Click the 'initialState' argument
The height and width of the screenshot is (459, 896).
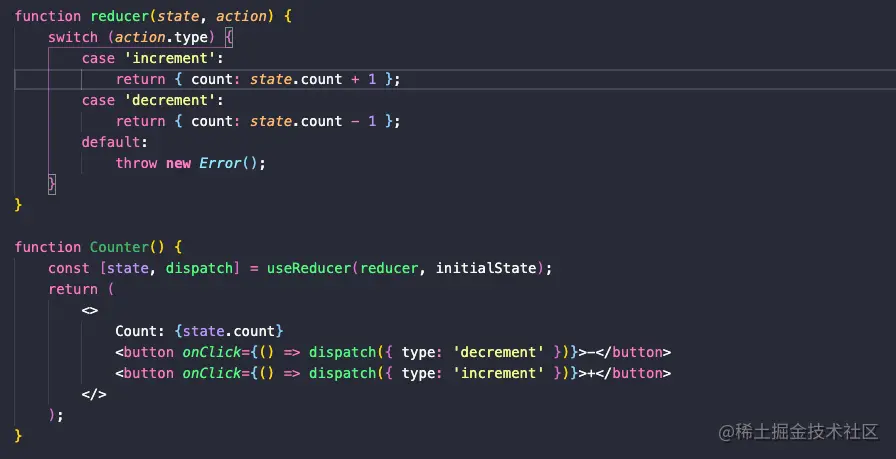point(486,268)
